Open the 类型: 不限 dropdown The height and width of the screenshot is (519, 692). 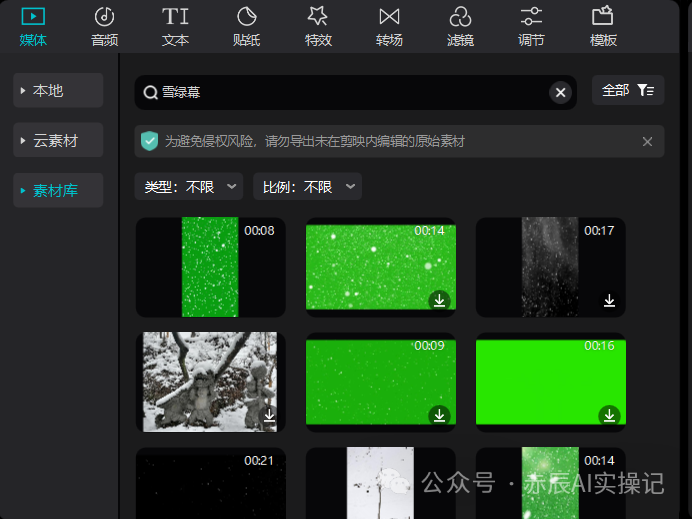[189, 187]
